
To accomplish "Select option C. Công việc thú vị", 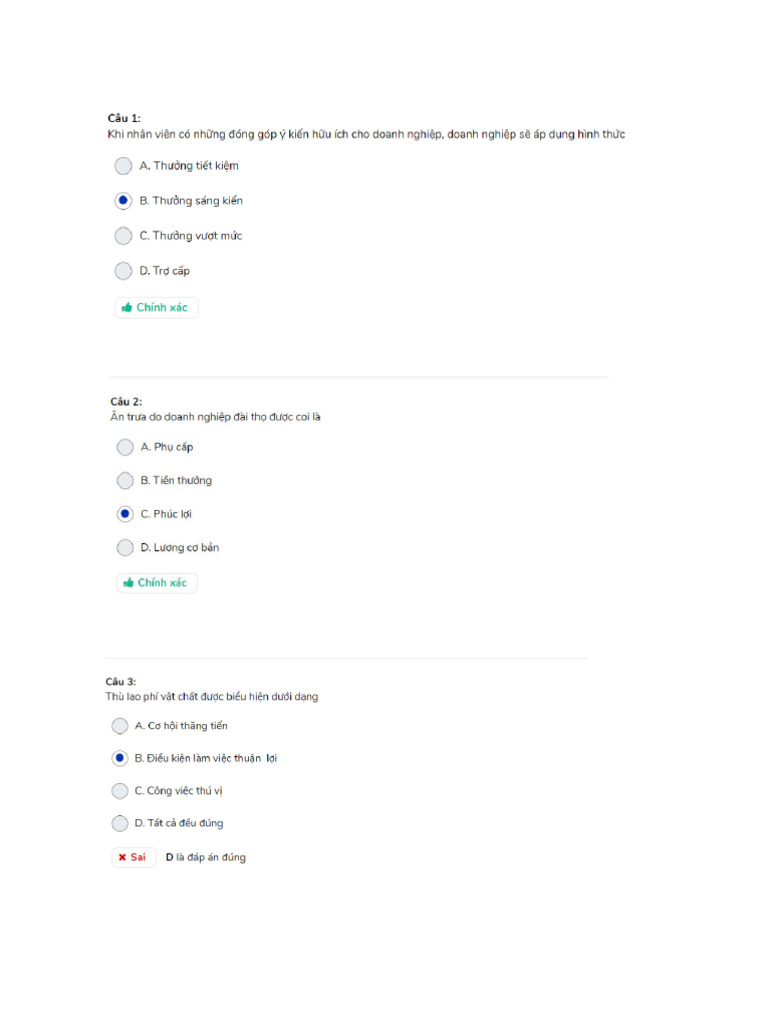I will (120, 791).
